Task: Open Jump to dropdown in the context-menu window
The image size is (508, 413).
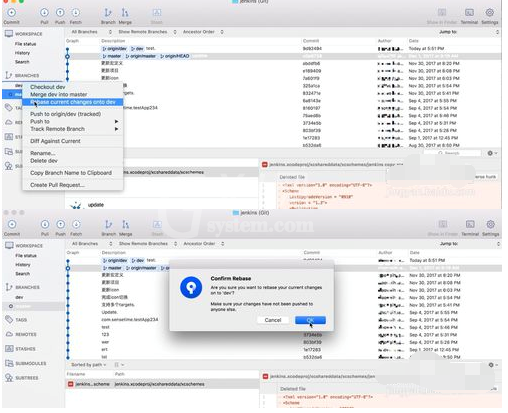Action: [x=469, y=32]
